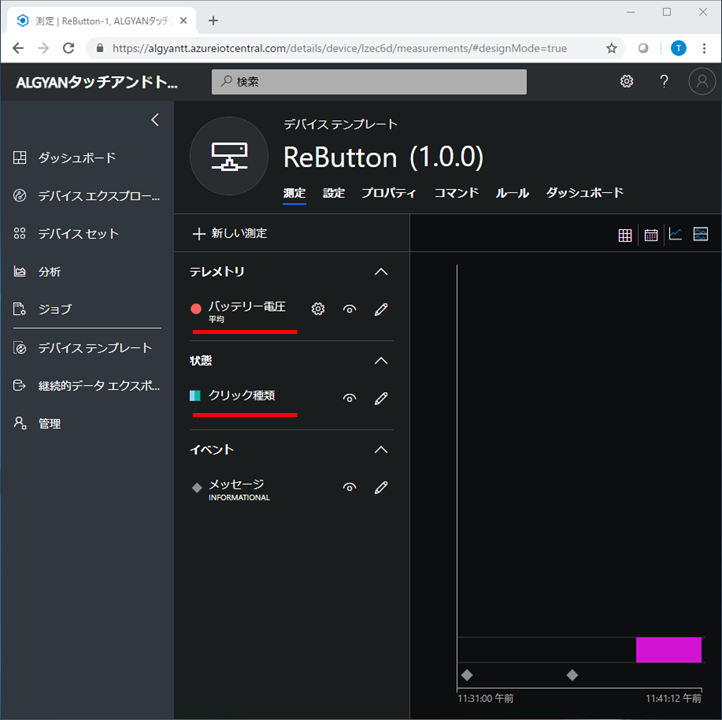Click the デバイス テンプレート breadcrumb above ReButton
This screenshot has width=722, height=720.
tap(341, 124)
